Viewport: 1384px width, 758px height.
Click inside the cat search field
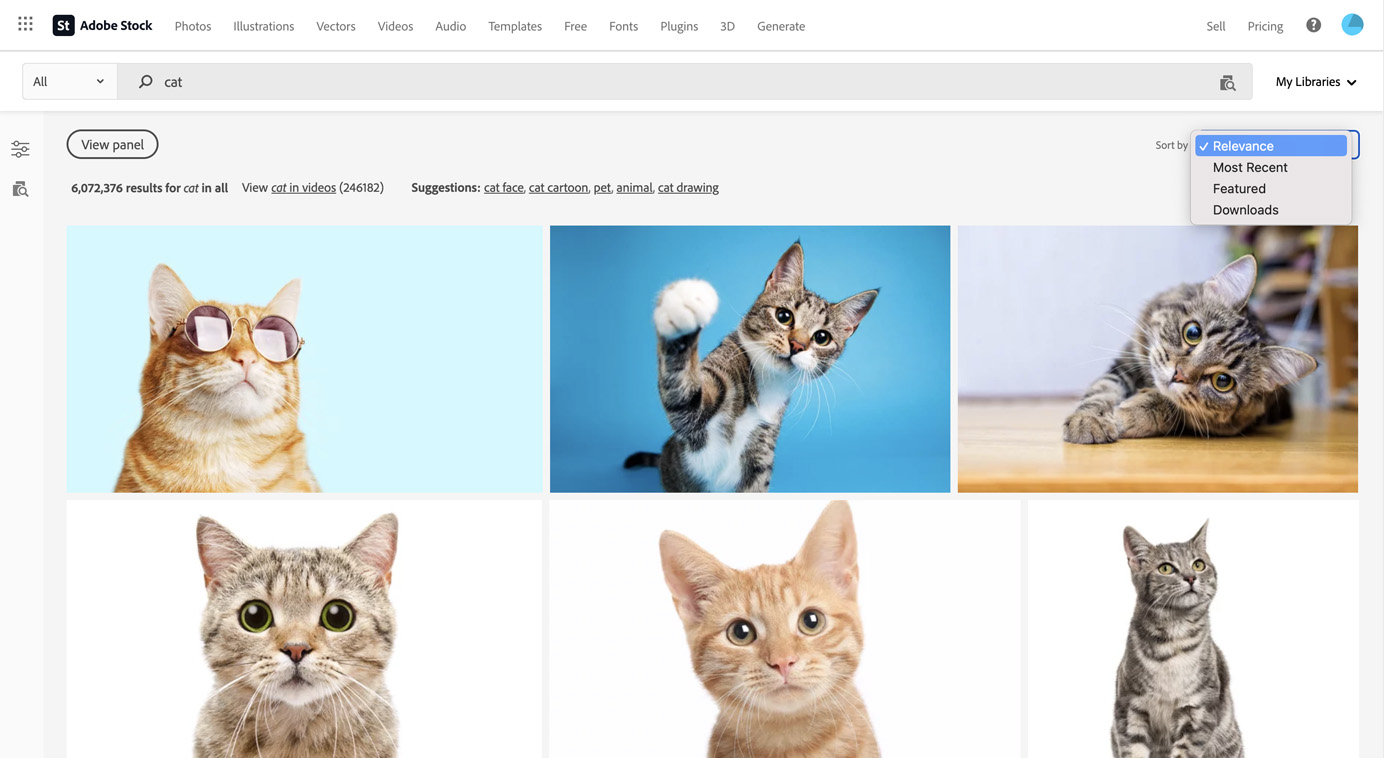[680, 82]
